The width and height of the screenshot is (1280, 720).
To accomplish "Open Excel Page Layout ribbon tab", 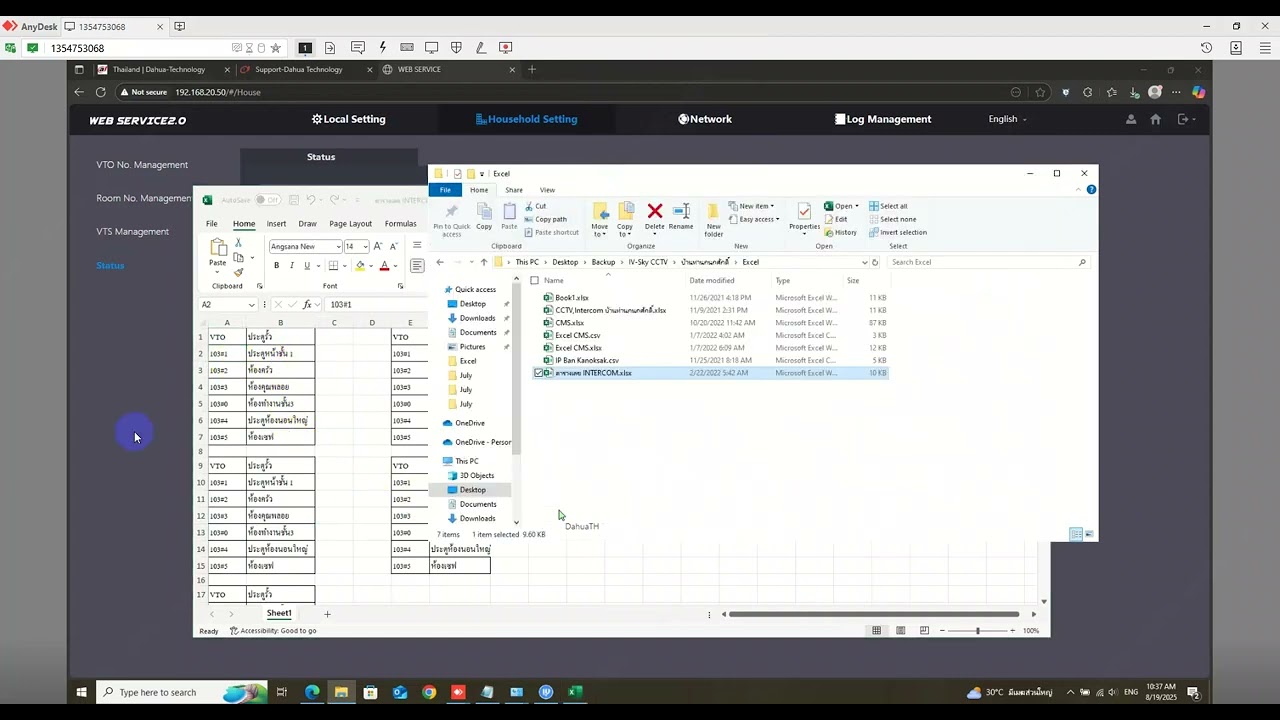I will point(350,224).
